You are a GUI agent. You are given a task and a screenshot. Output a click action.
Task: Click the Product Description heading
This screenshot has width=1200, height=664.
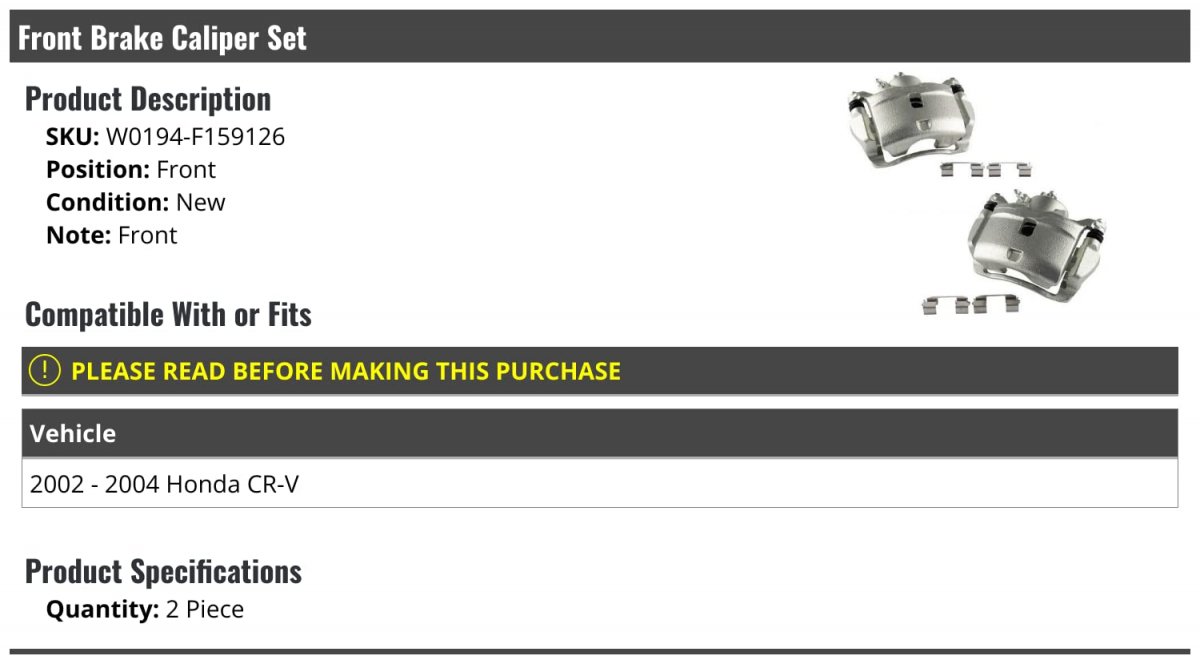click(x=148, y=99)
